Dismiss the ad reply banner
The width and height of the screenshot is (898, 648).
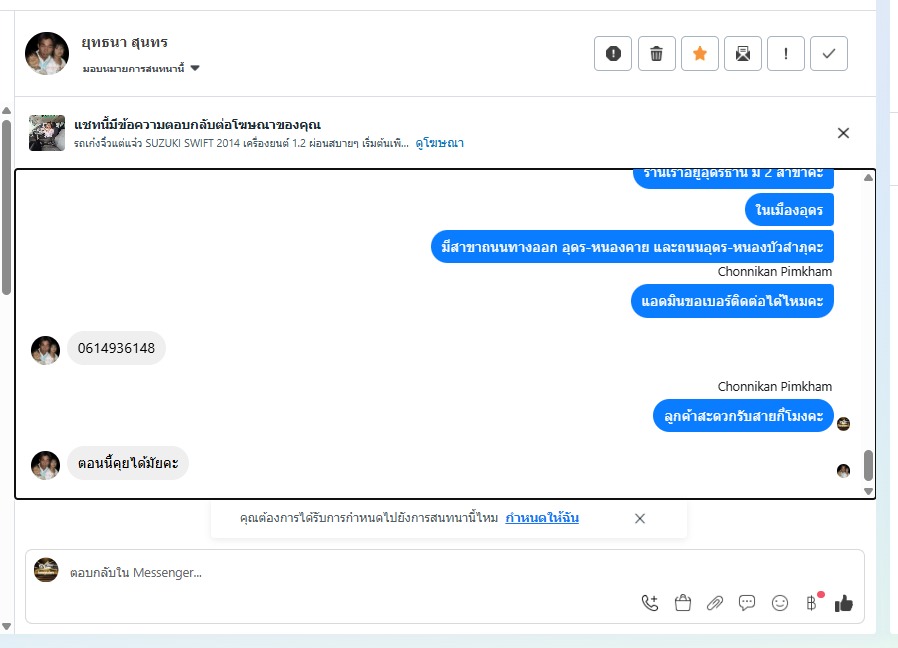(843, 133)
